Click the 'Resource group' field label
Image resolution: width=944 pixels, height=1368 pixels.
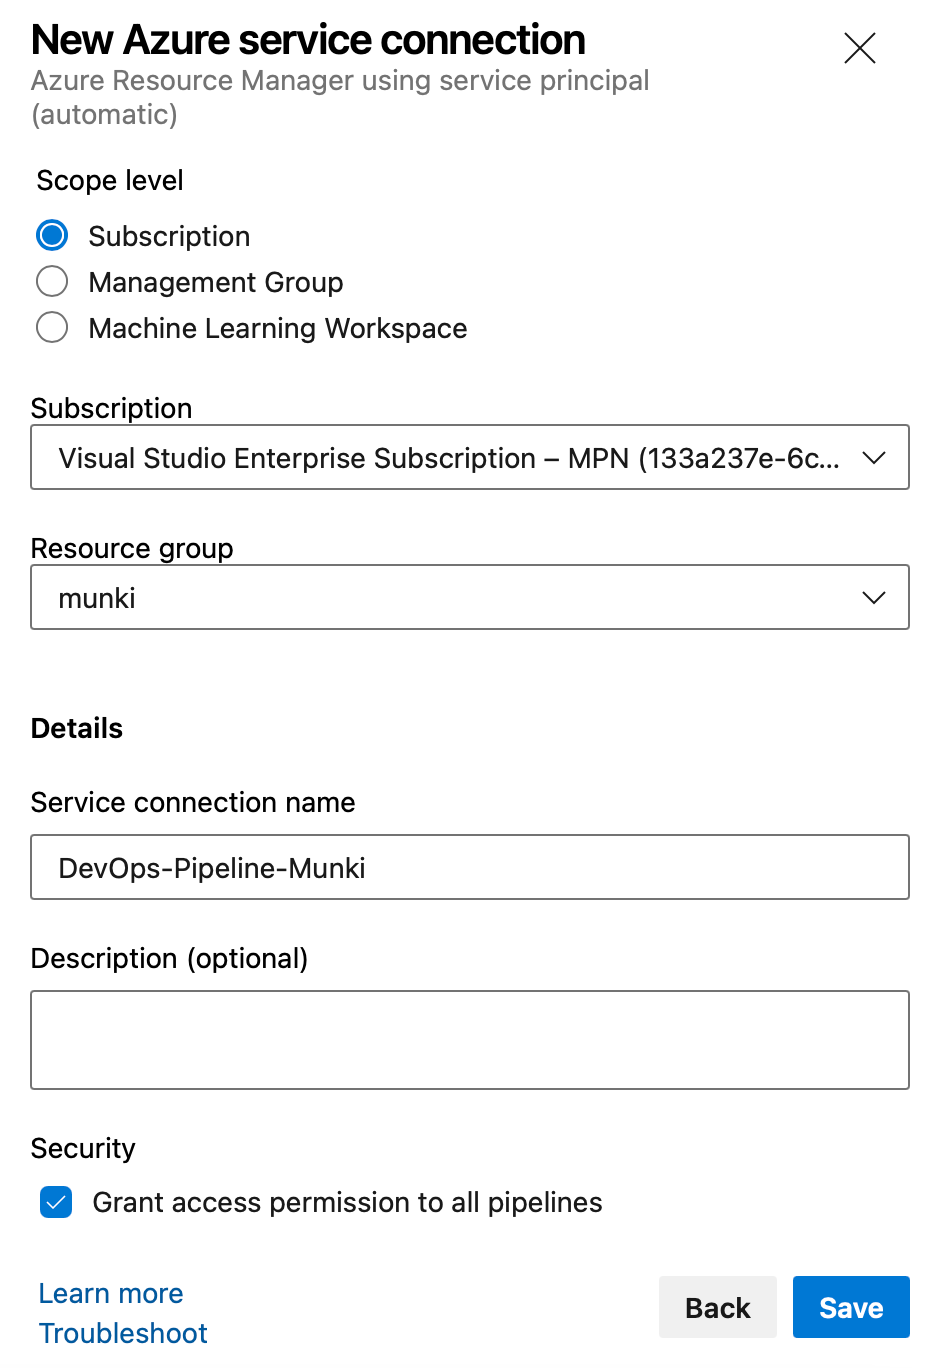(x=132, y=549)
